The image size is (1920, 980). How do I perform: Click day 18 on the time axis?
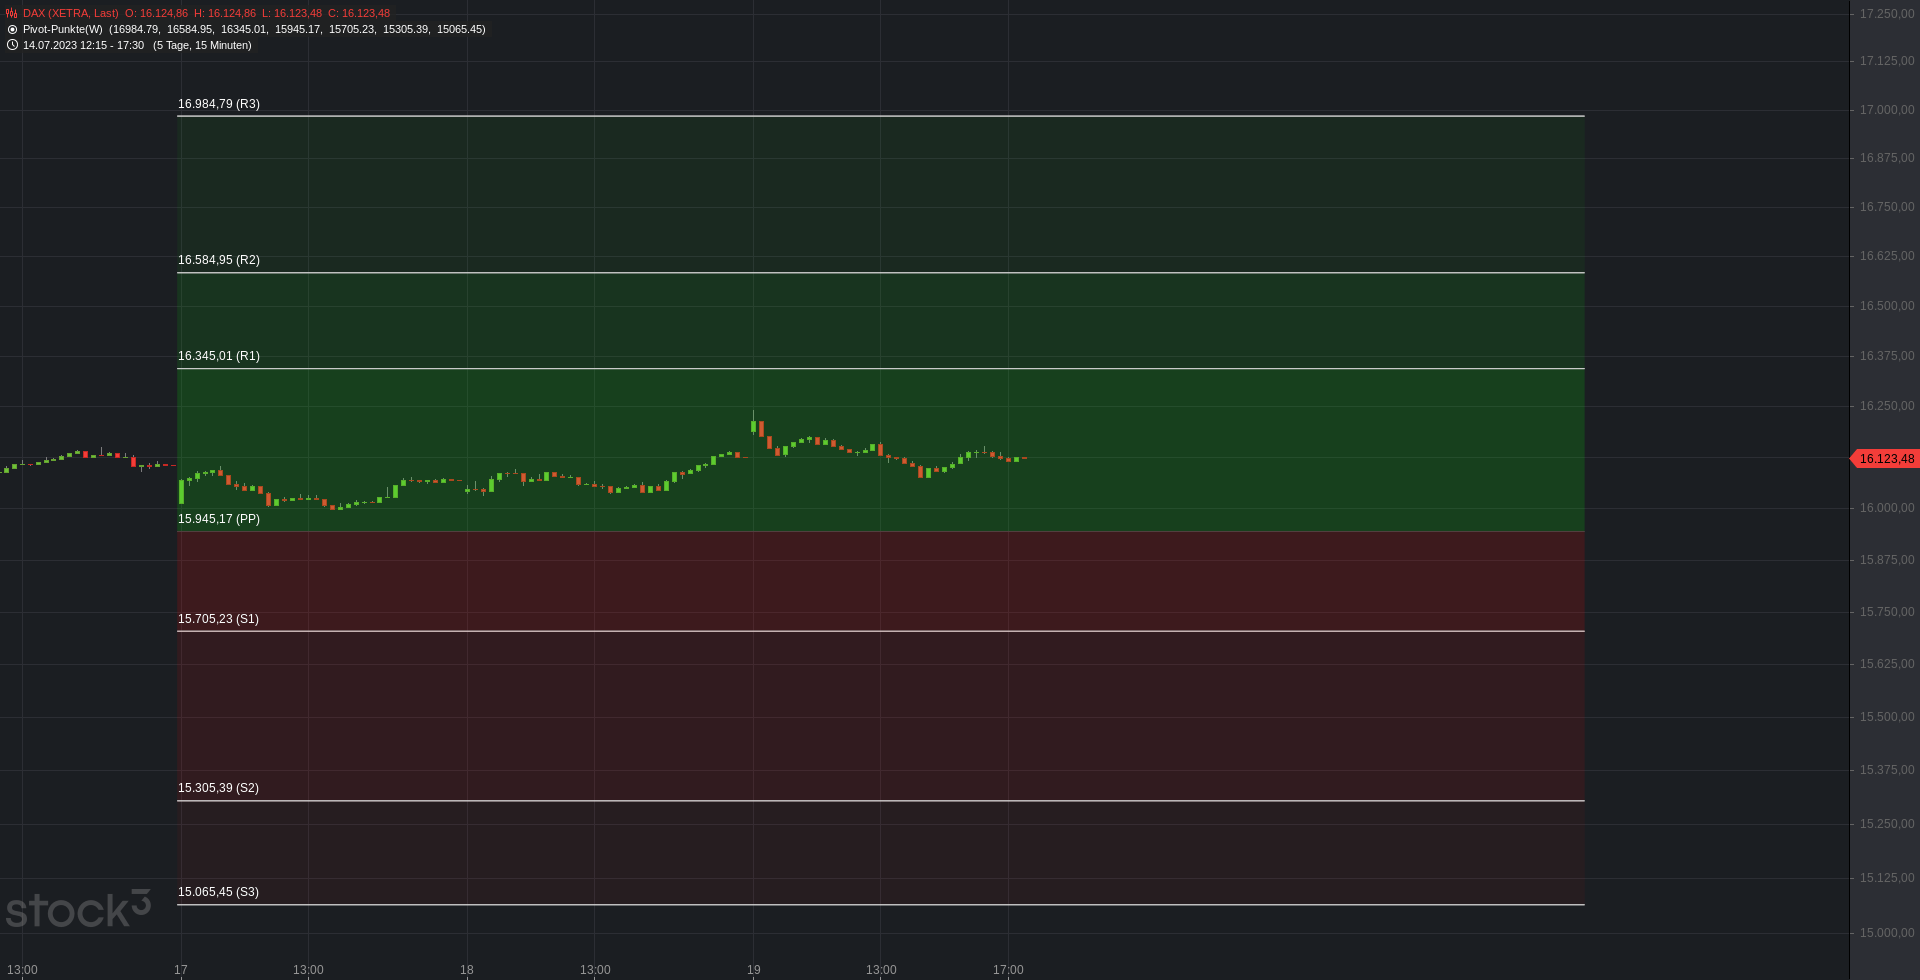[467, 970]
